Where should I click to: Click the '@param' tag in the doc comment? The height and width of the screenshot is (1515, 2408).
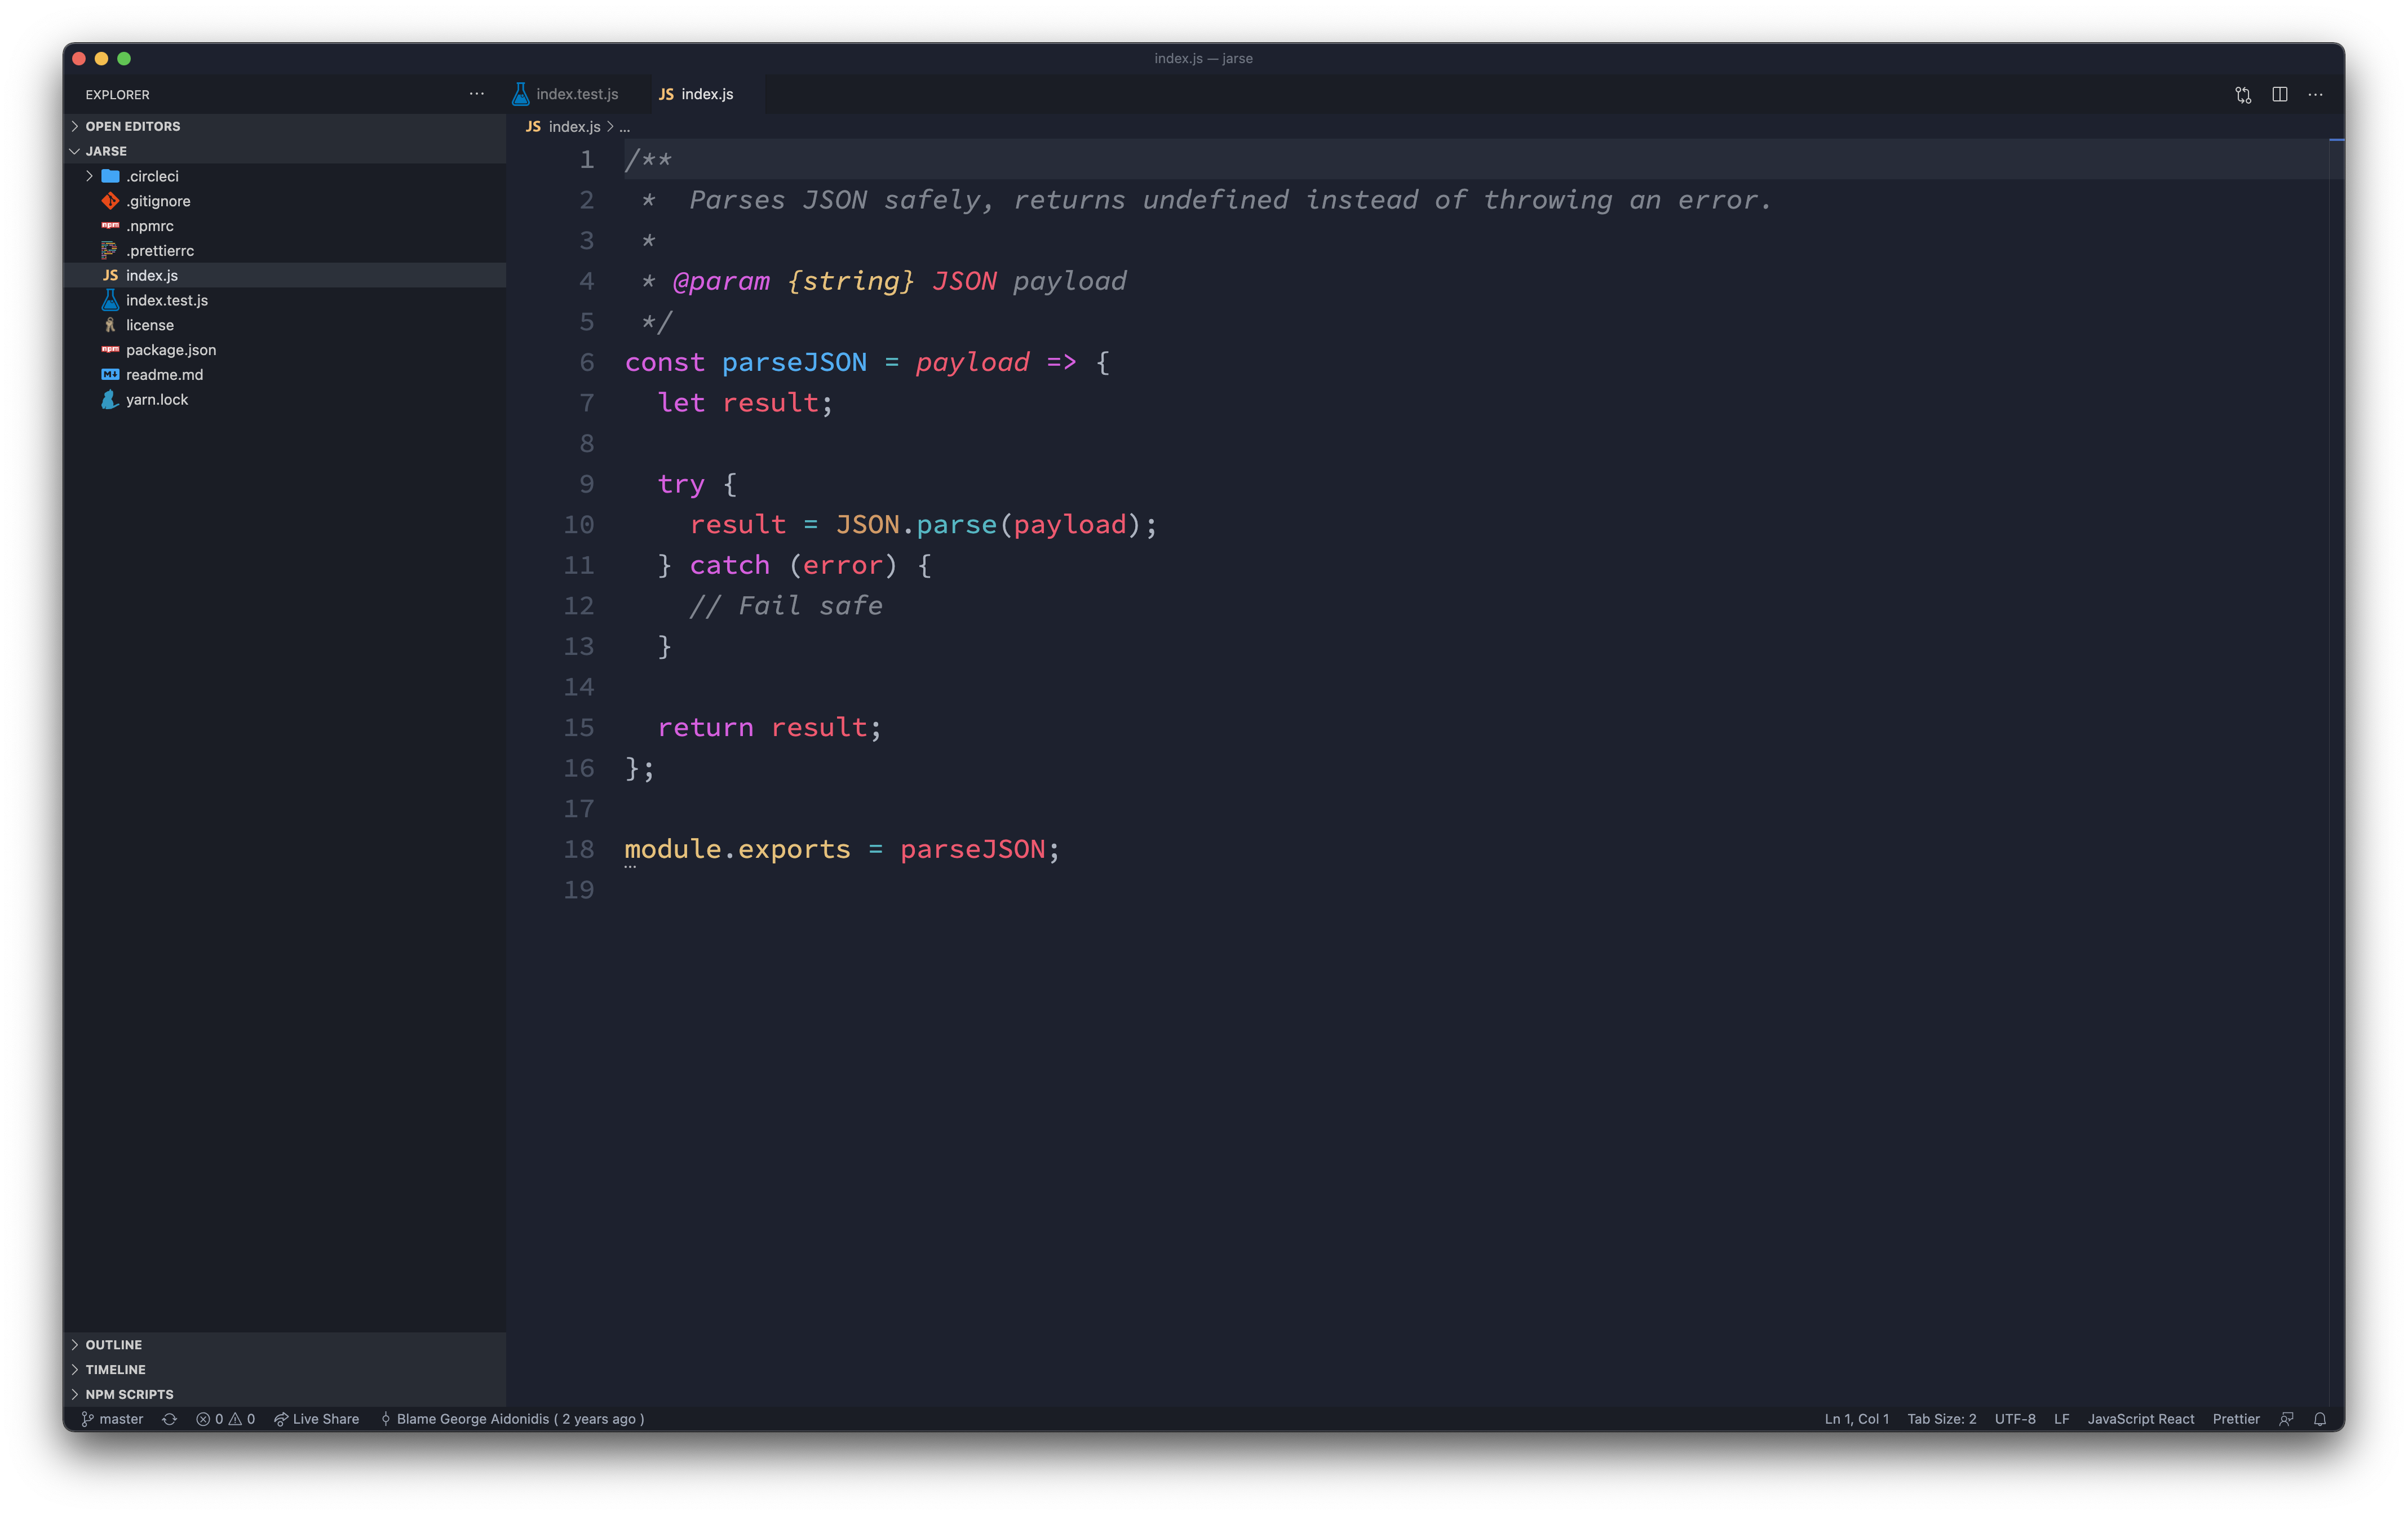coord(721,281)
